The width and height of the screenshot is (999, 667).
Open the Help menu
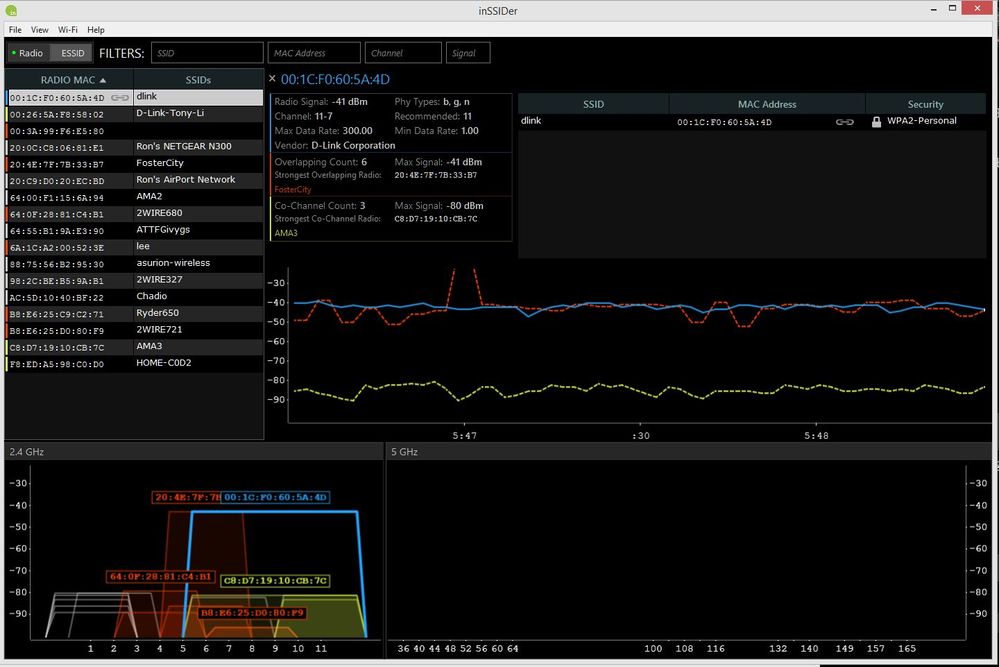[96, 30]
